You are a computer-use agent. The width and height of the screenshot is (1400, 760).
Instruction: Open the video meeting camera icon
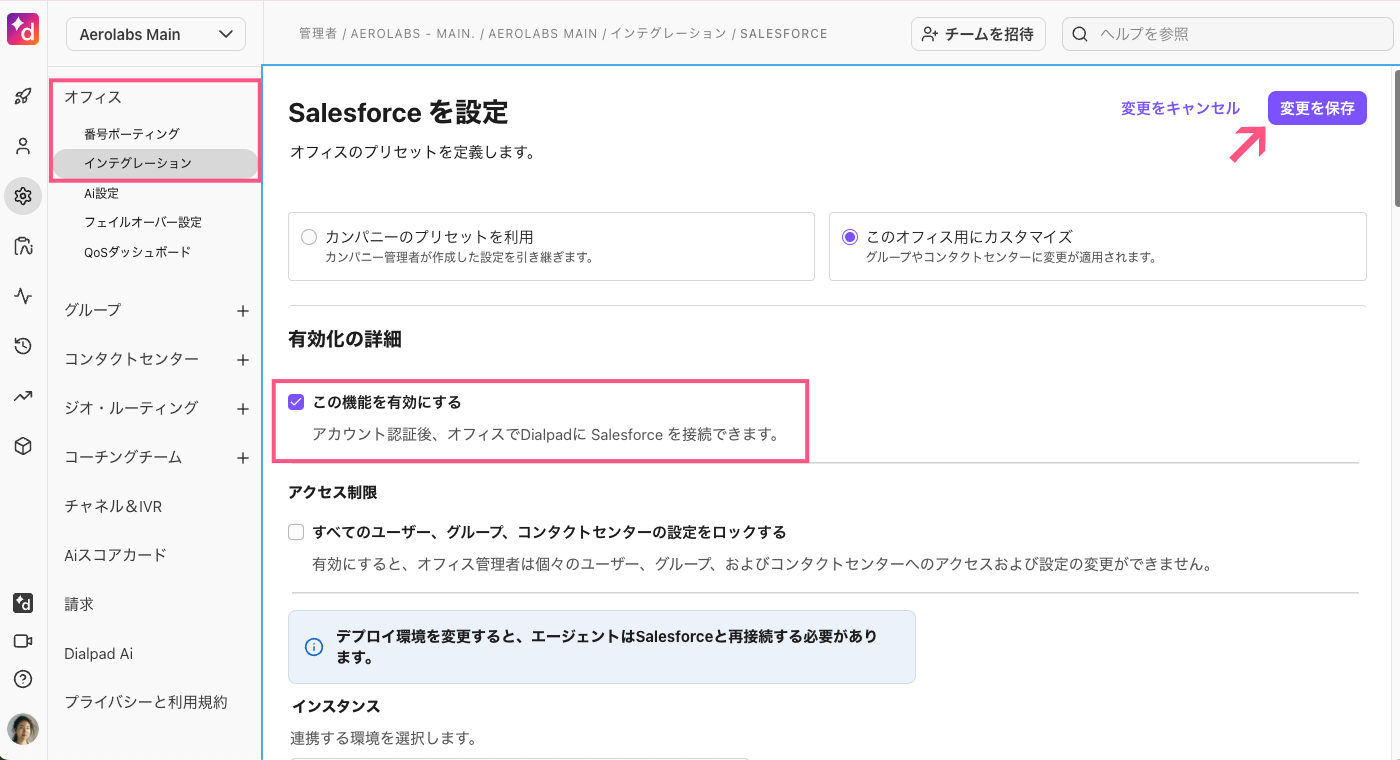pyautogui.click(x=23, y=641)
